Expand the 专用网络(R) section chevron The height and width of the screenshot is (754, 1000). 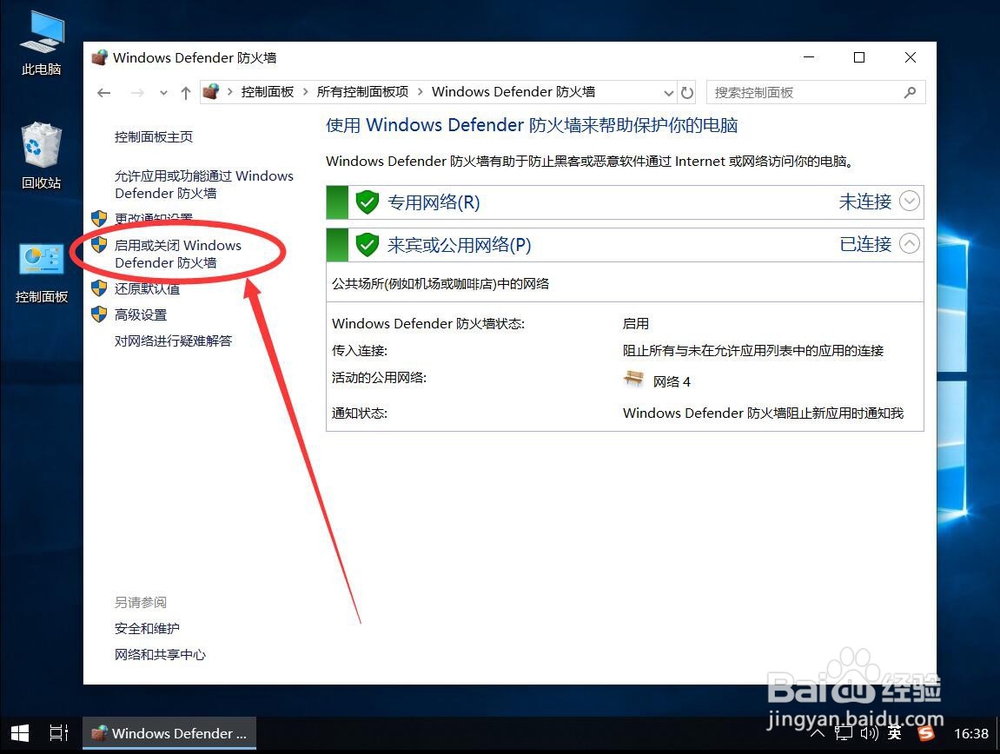[x=909, y=201]
